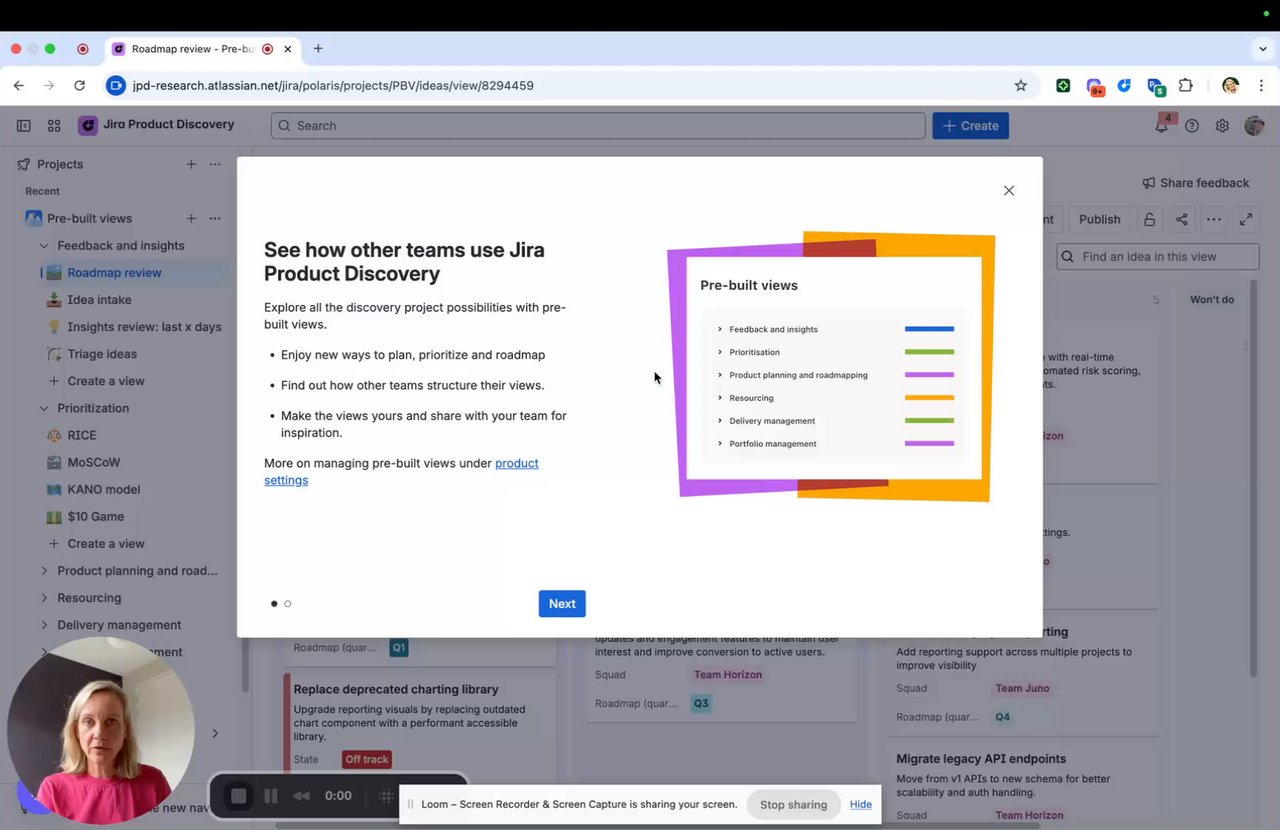The height and width of the screenshot is (830, 1280).
Task: Open Replace deprecated charting library idea
Action: (x=396, y=689)
